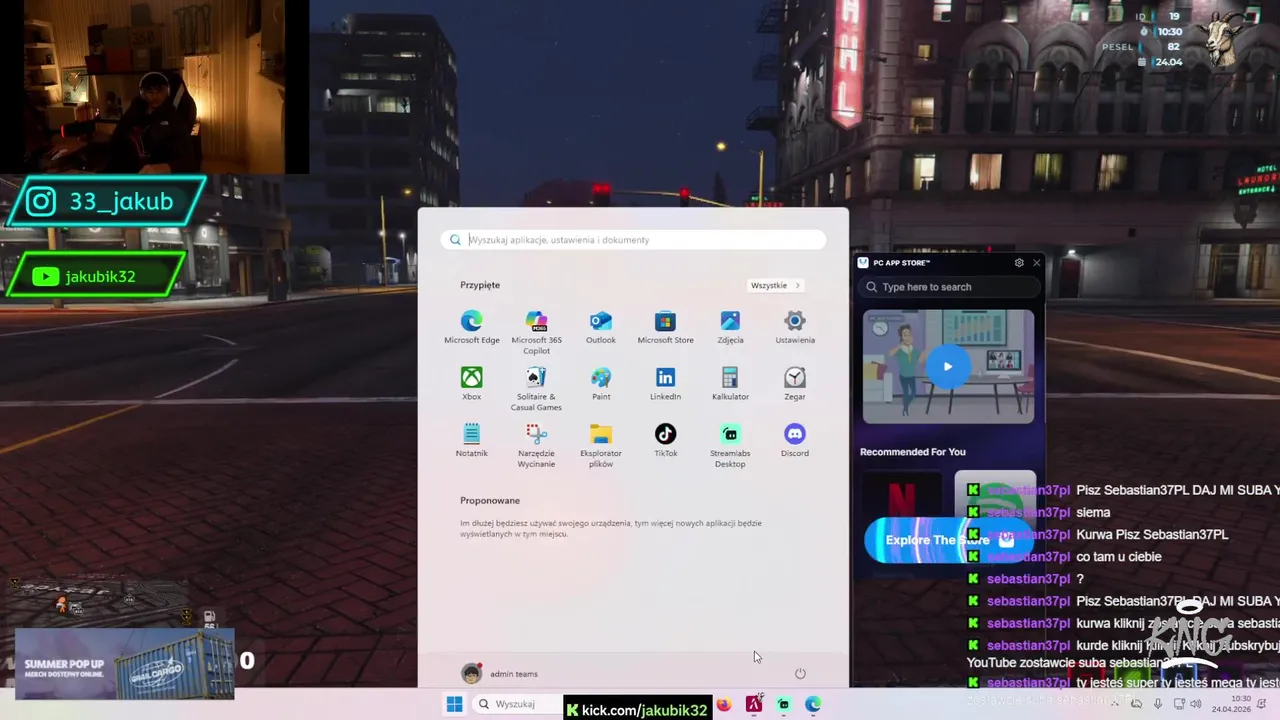
Task: Launch the TikTok pinned app
Action: 665,440
